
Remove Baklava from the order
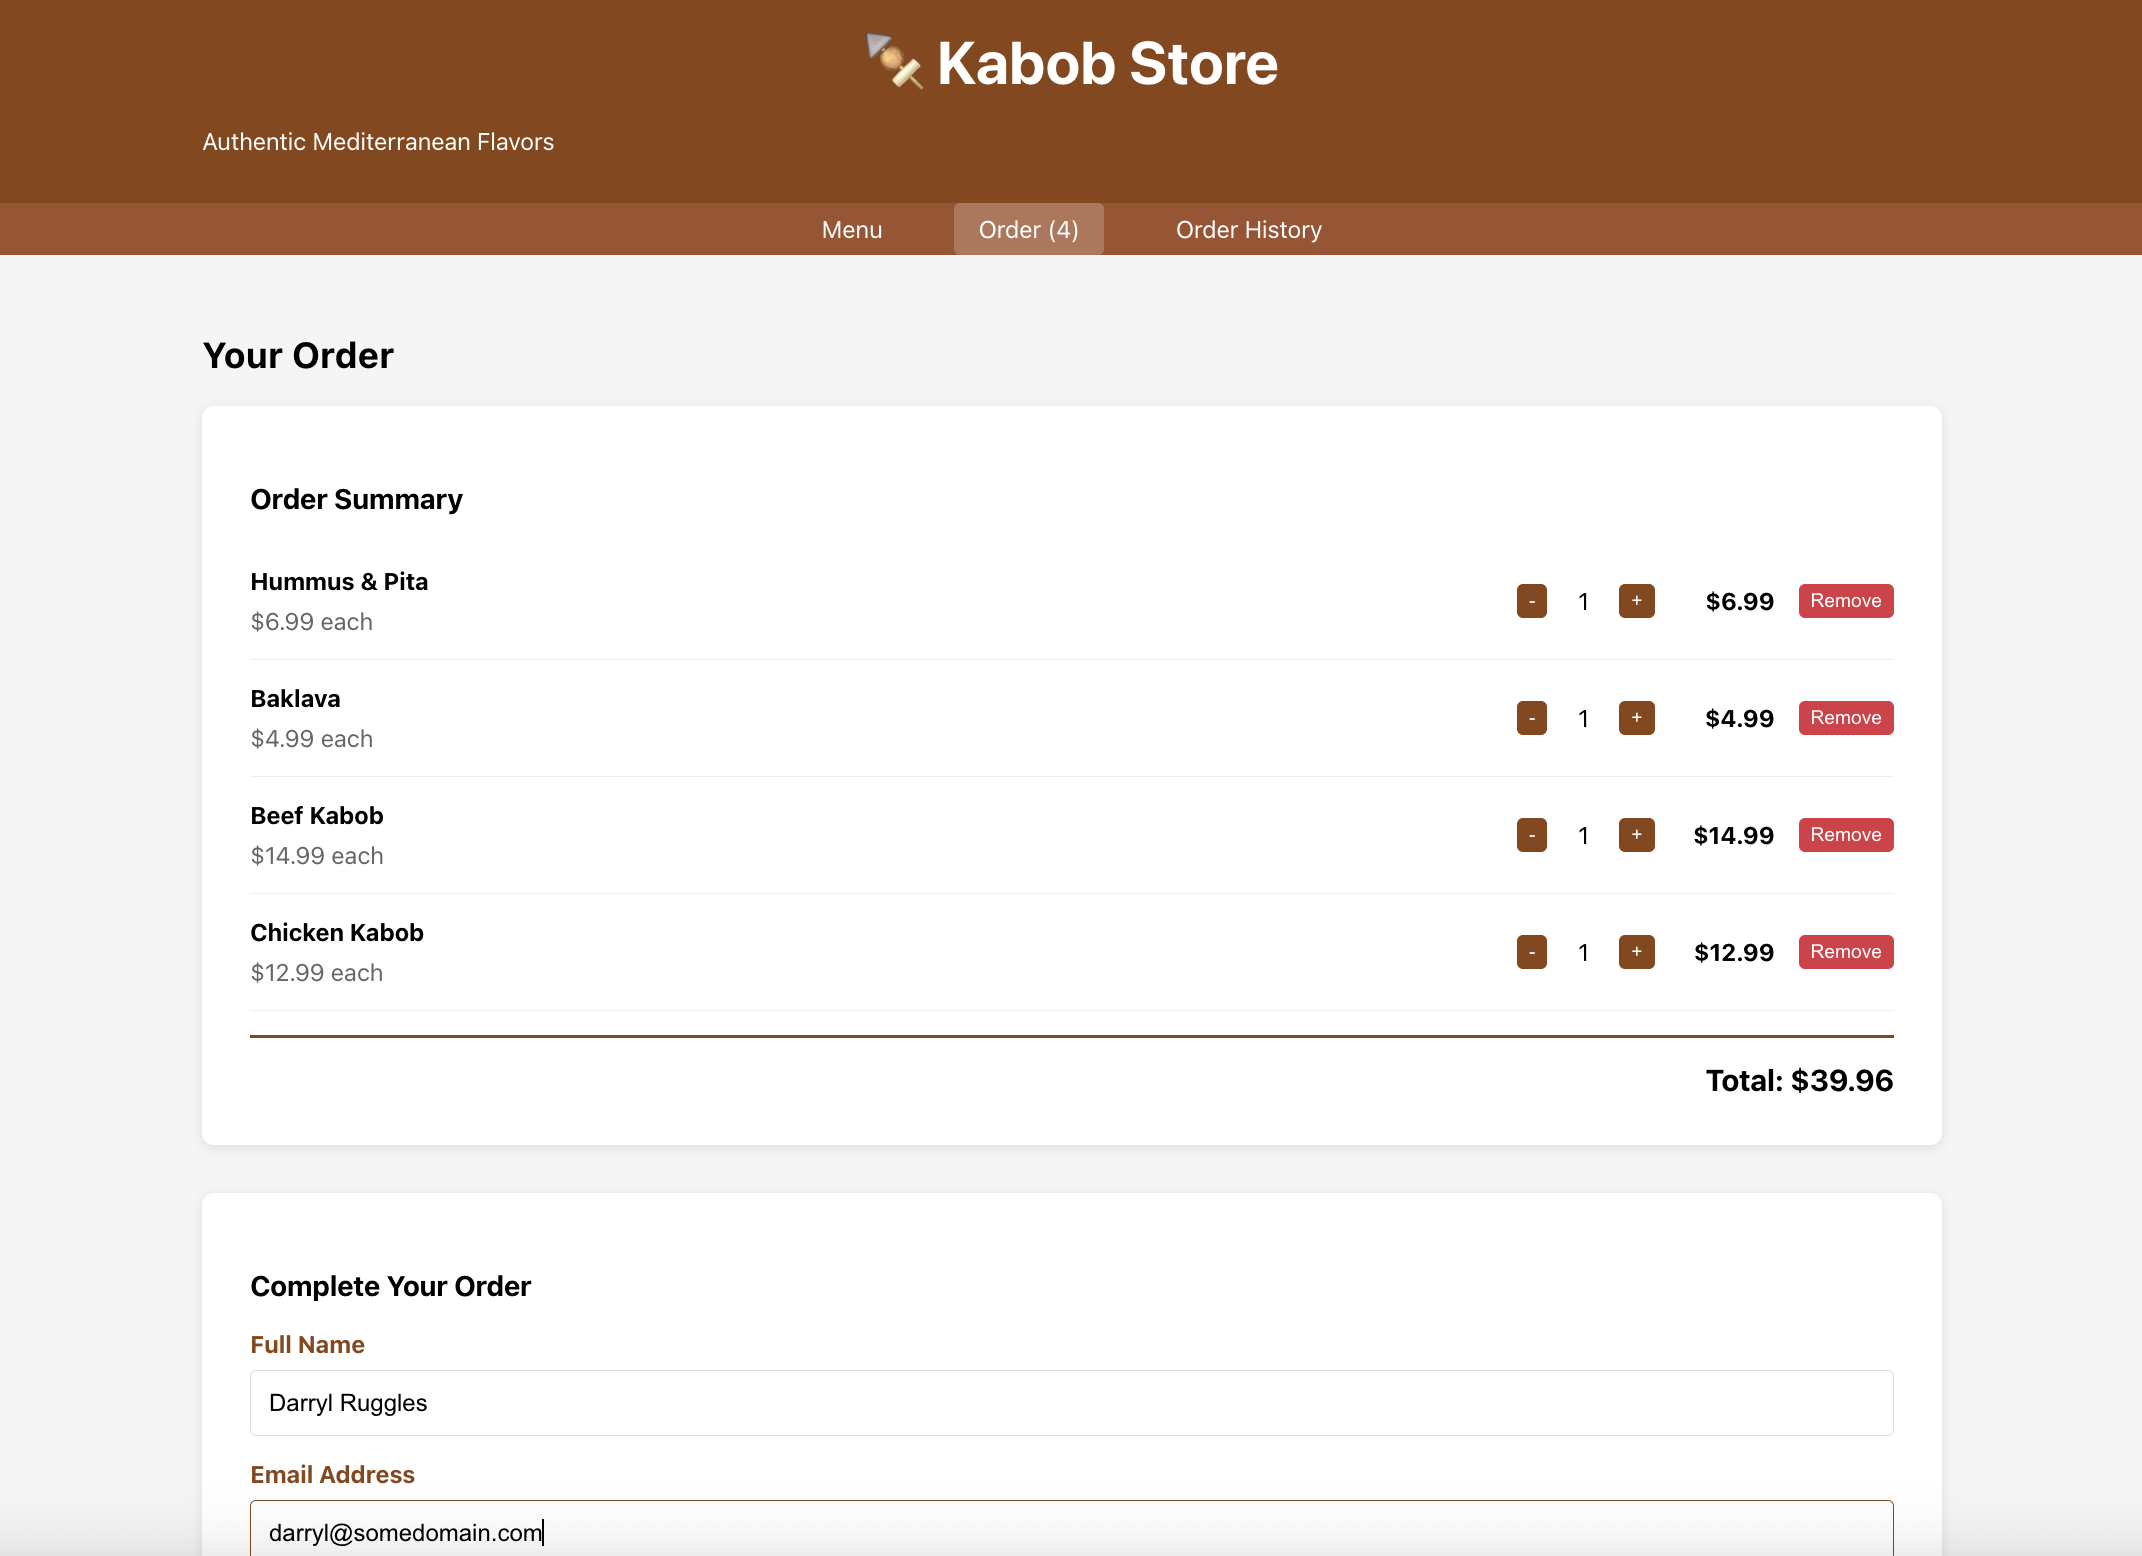pyautogui.click(x=1845, y=718)
